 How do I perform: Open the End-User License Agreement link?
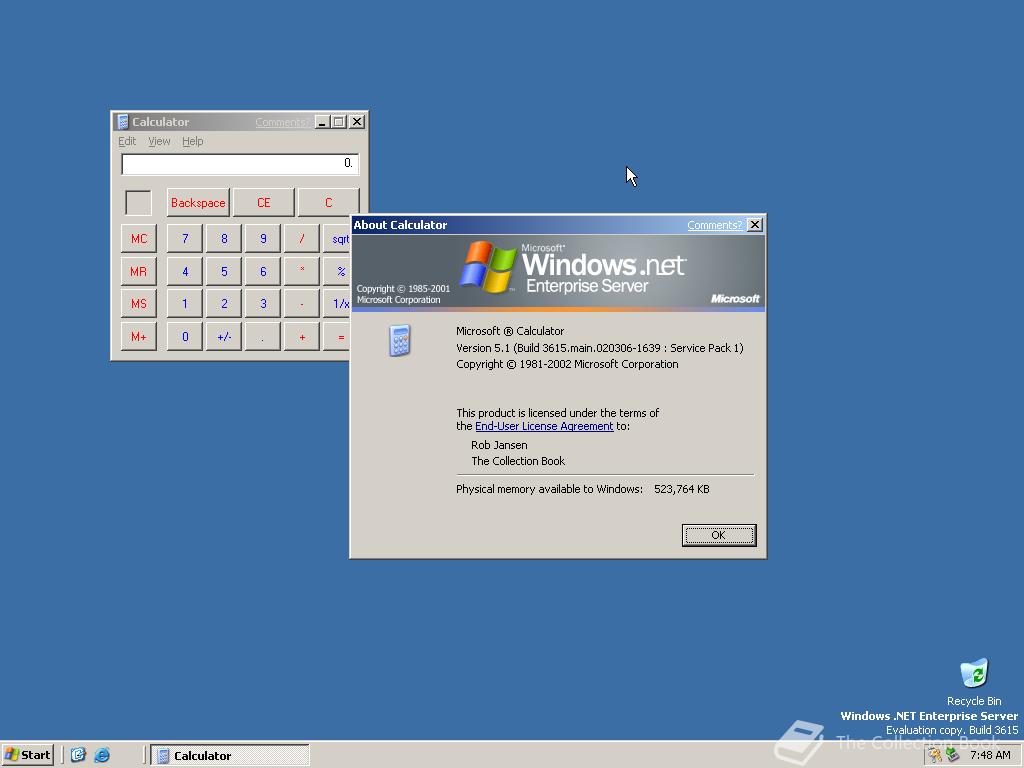(544, 426)
